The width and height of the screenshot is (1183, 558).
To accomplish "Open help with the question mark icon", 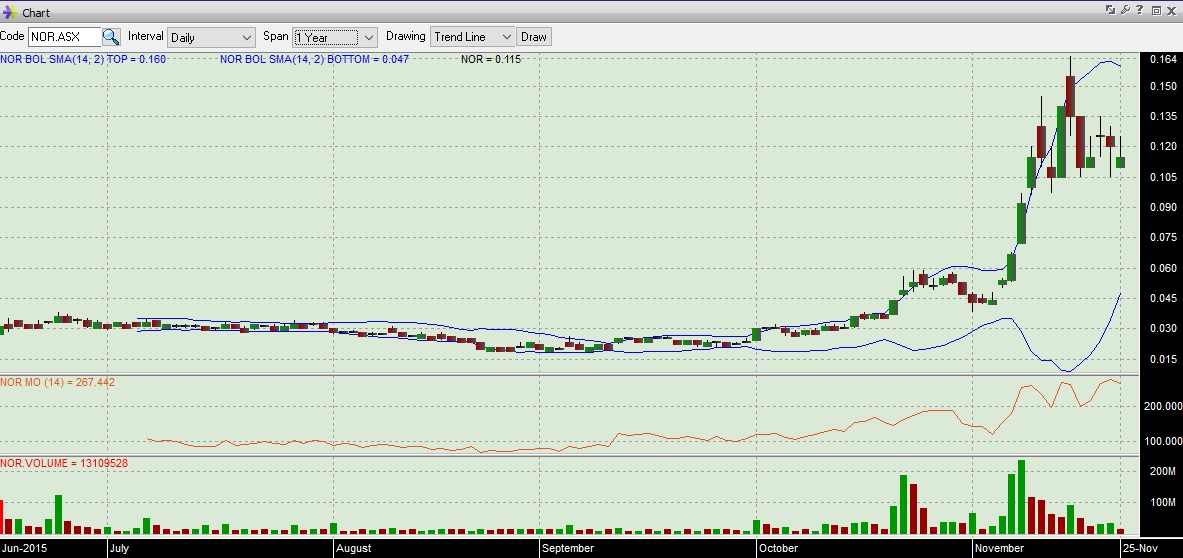I will 1140,10.
